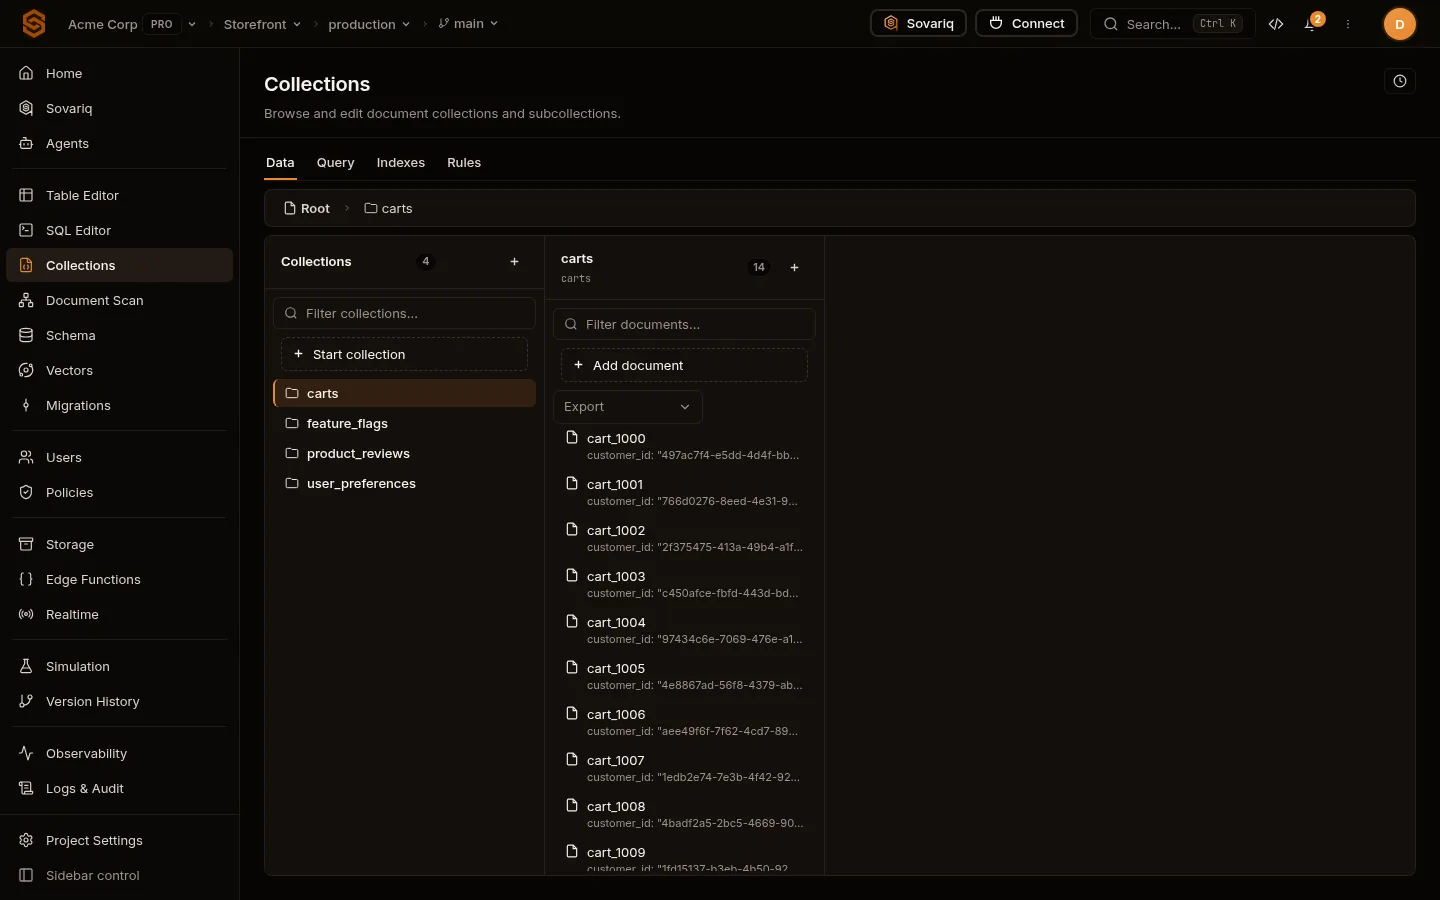Open Sovariq in sidebar
This screenshot has width=1440, height=900.
(120, 108)
